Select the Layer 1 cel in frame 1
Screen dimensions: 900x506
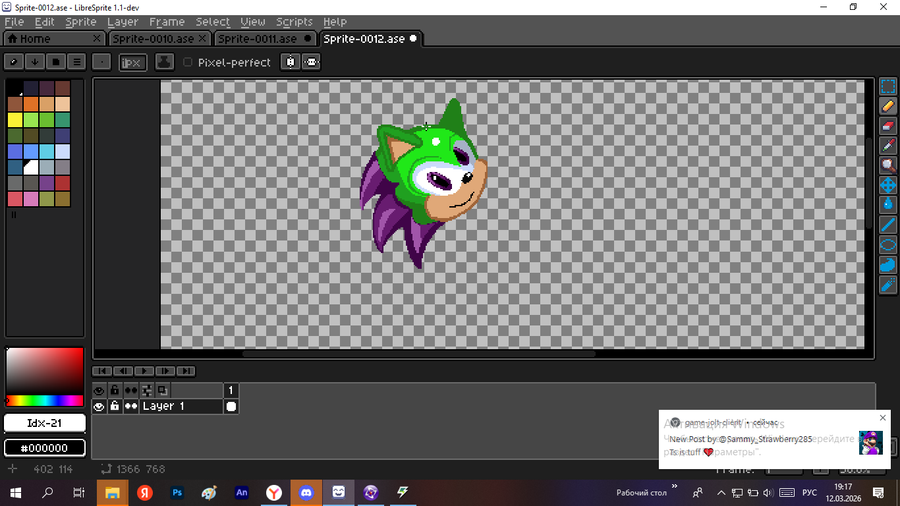(x=231, y=407)
